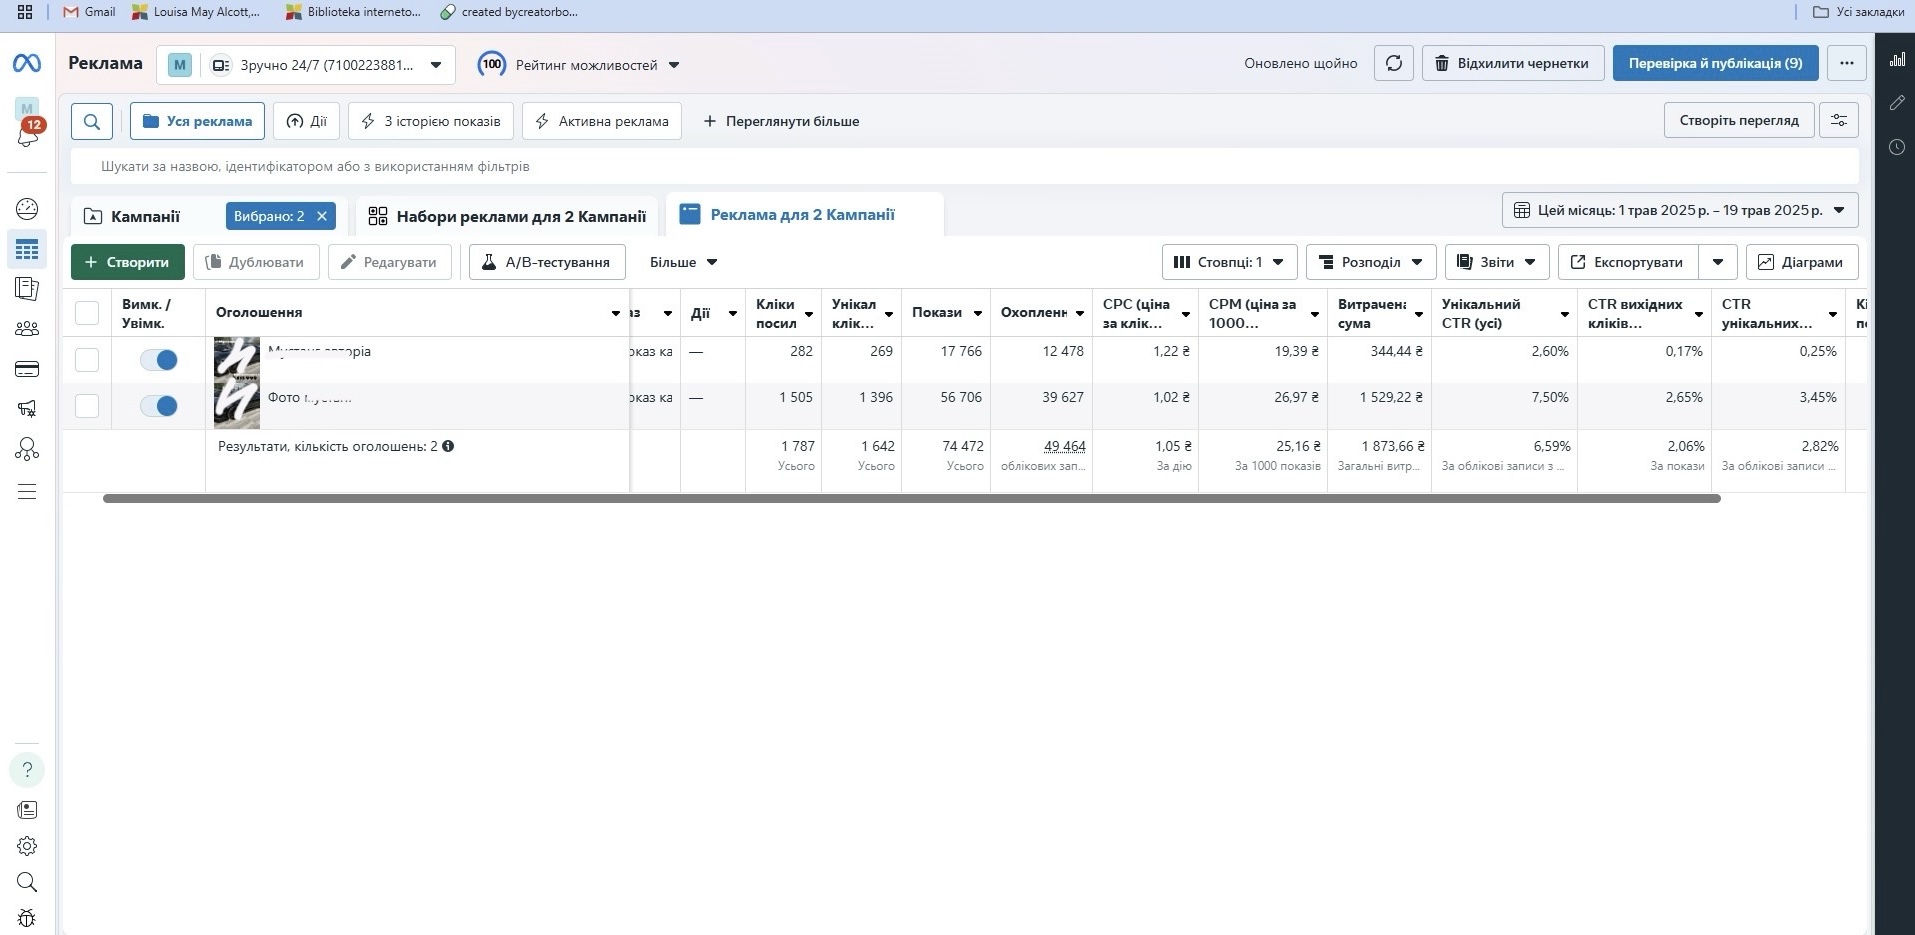Switch off ad with 344,44 ₴ spend
Image resolution: width=1915 pixels, height=935 pixels.
pyautogui.click(x=159, y=360)
